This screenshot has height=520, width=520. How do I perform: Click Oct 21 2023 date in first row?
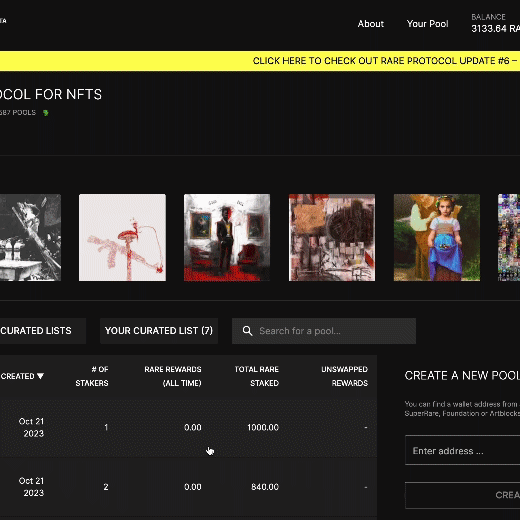point(31,427)
